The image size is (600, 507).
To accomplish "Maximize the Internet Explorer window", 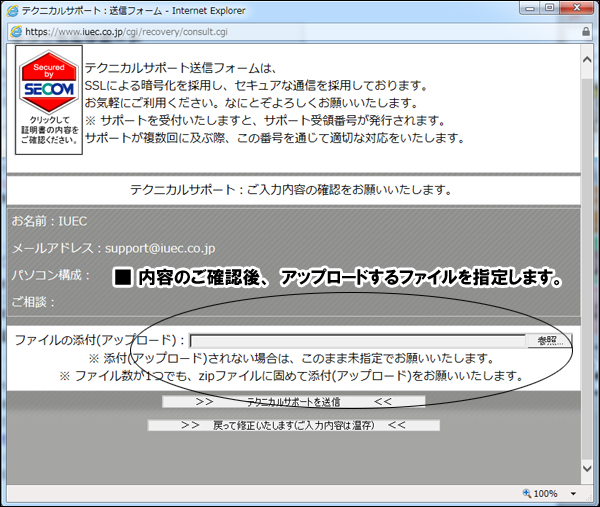I will (549, 8).
